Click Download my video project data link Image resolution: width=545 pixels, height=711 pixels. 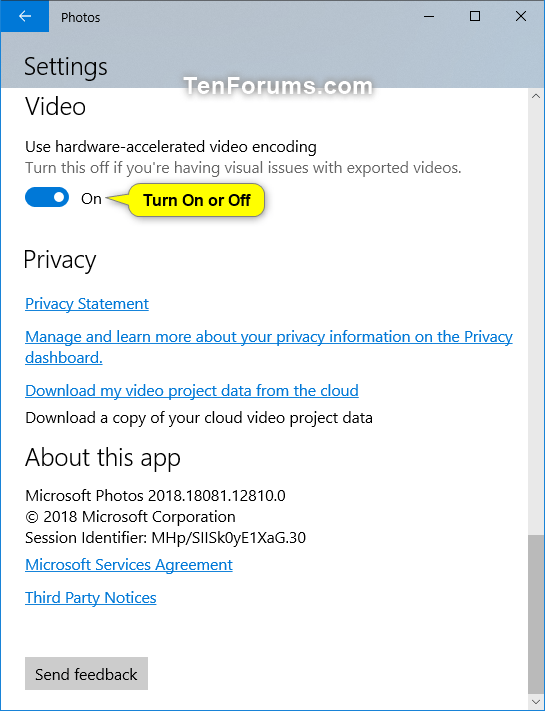(192, 390)
